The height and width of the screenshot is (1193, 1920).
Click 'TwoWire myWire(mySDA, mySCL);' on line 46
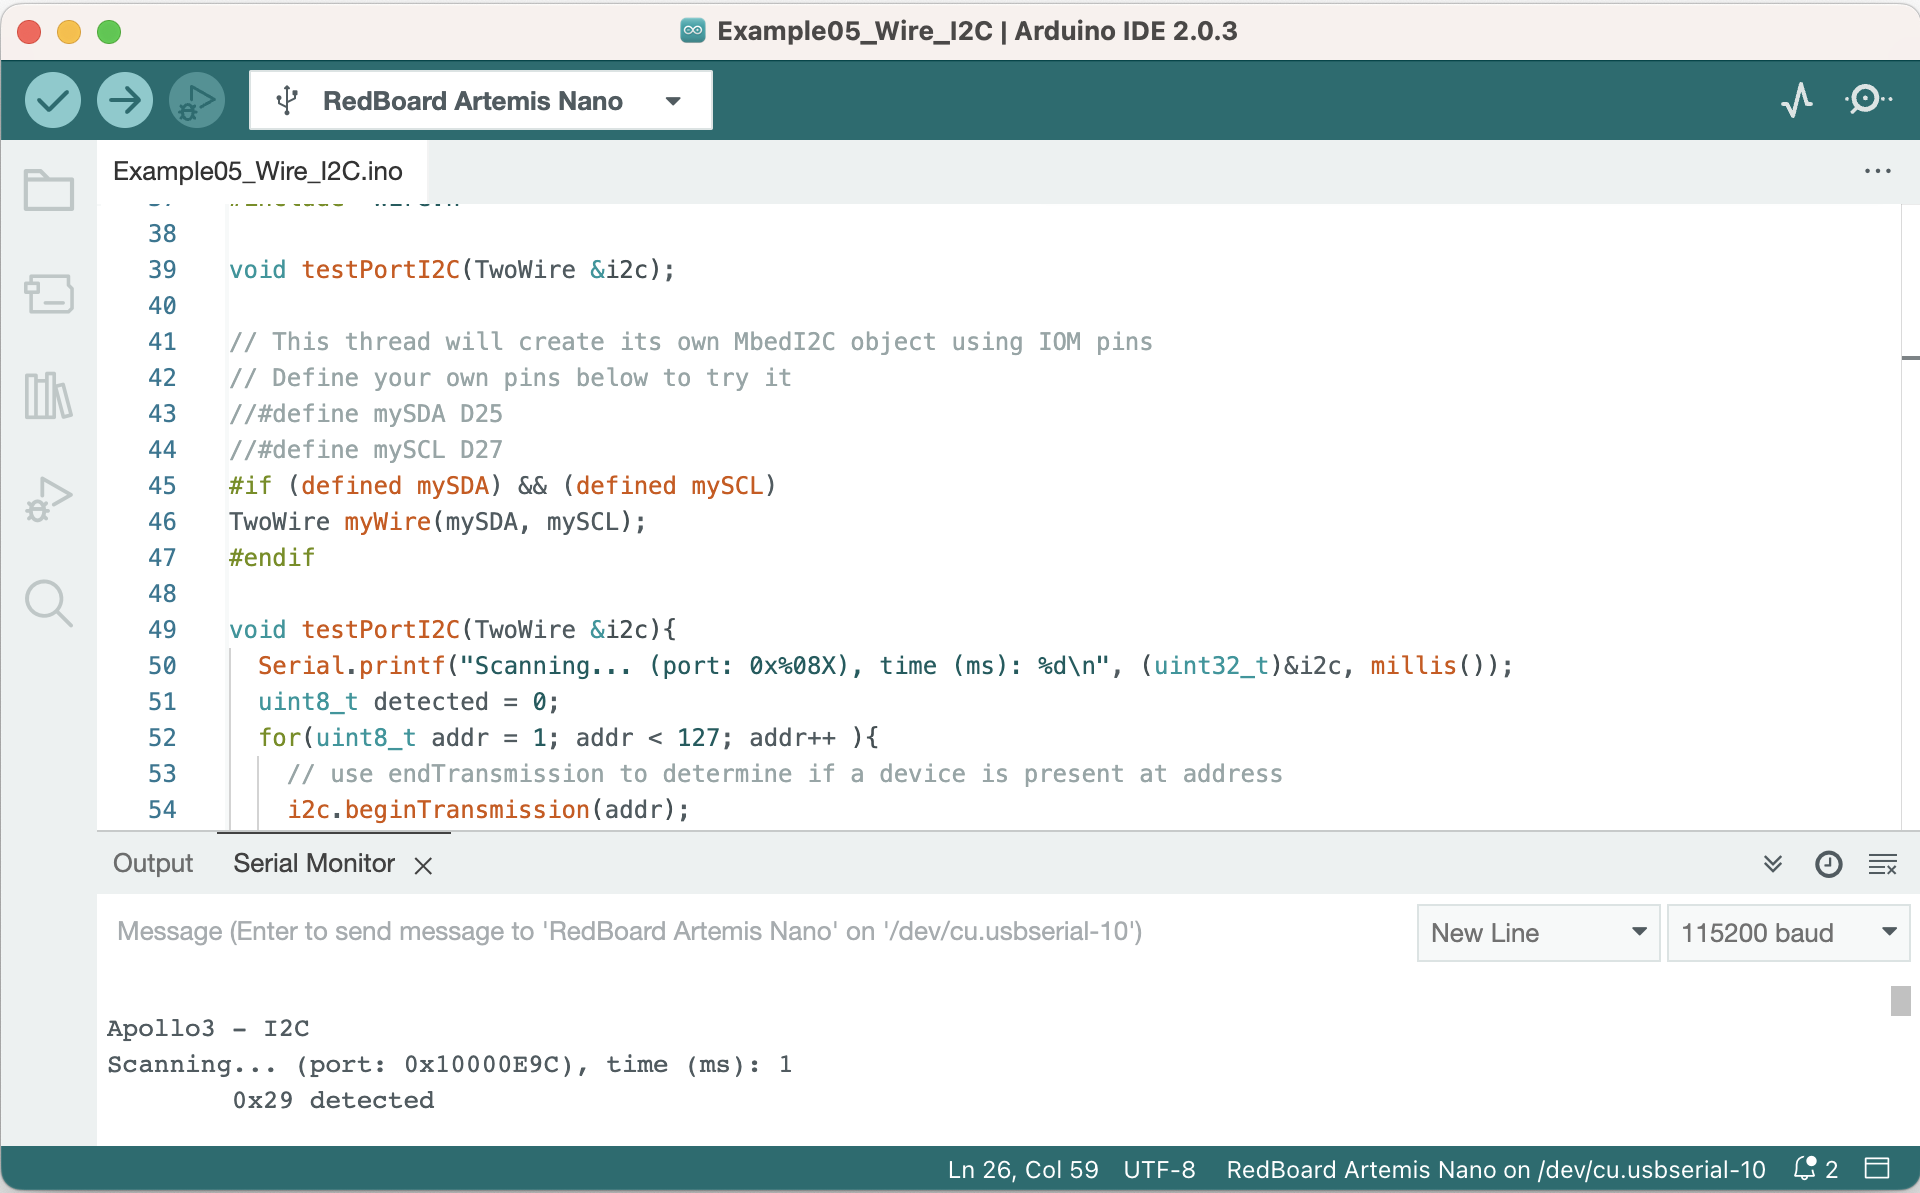[x=438, y=522]
